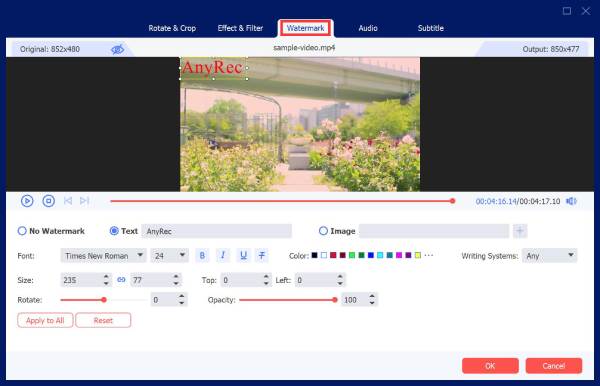Toggle bold text formatting
The height and width of the screenshot is (386, 600).
pyautogui.click(x=202, y=256)
